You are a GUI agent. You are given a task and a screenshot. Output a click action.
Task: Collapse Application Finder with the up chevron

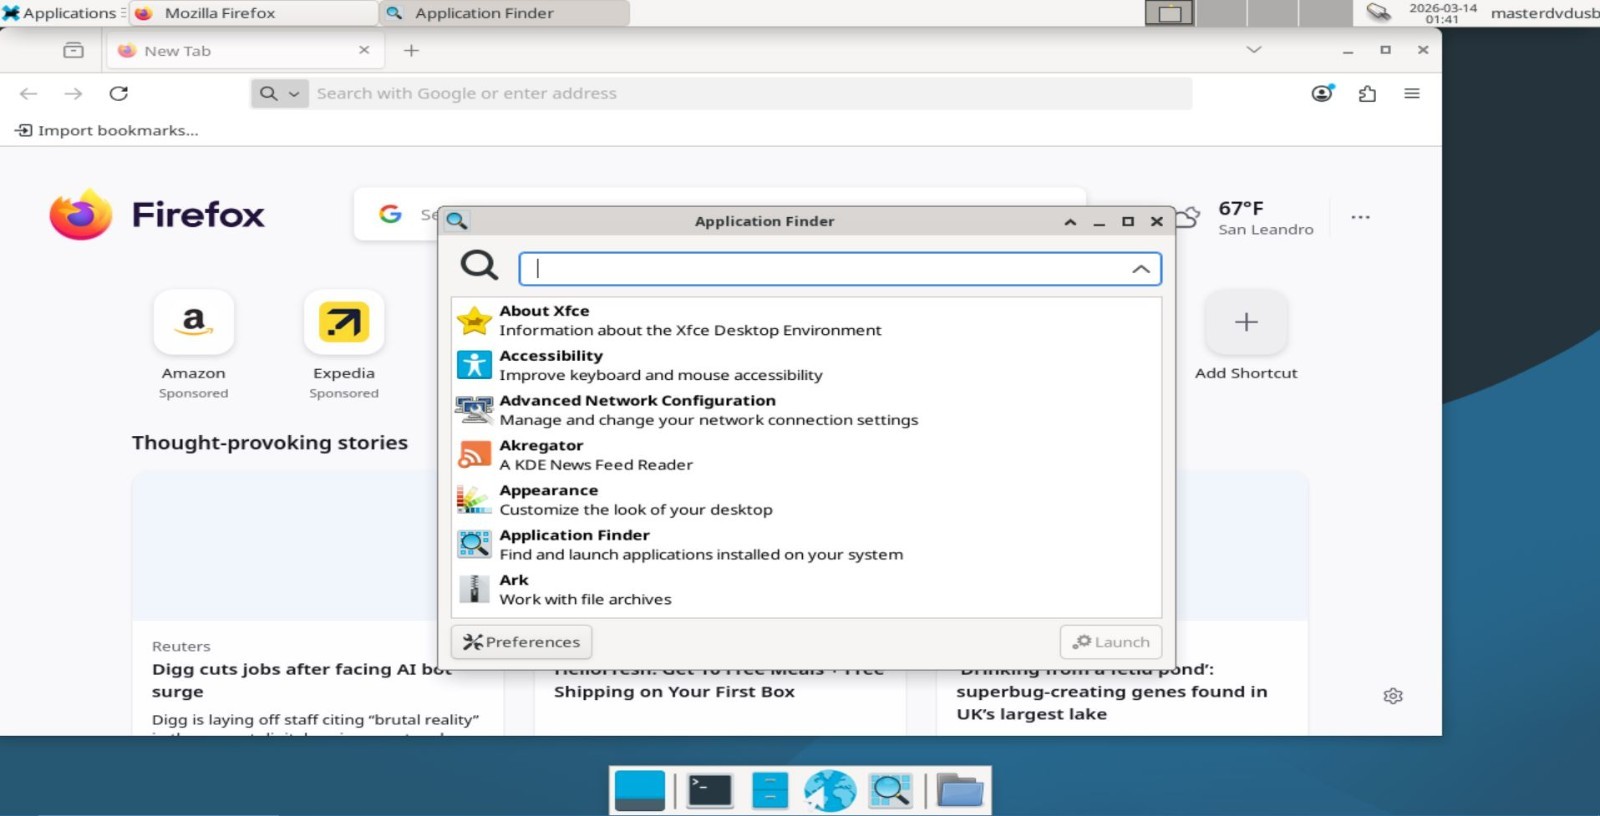pyautogui.click(x=1141, y=269)
